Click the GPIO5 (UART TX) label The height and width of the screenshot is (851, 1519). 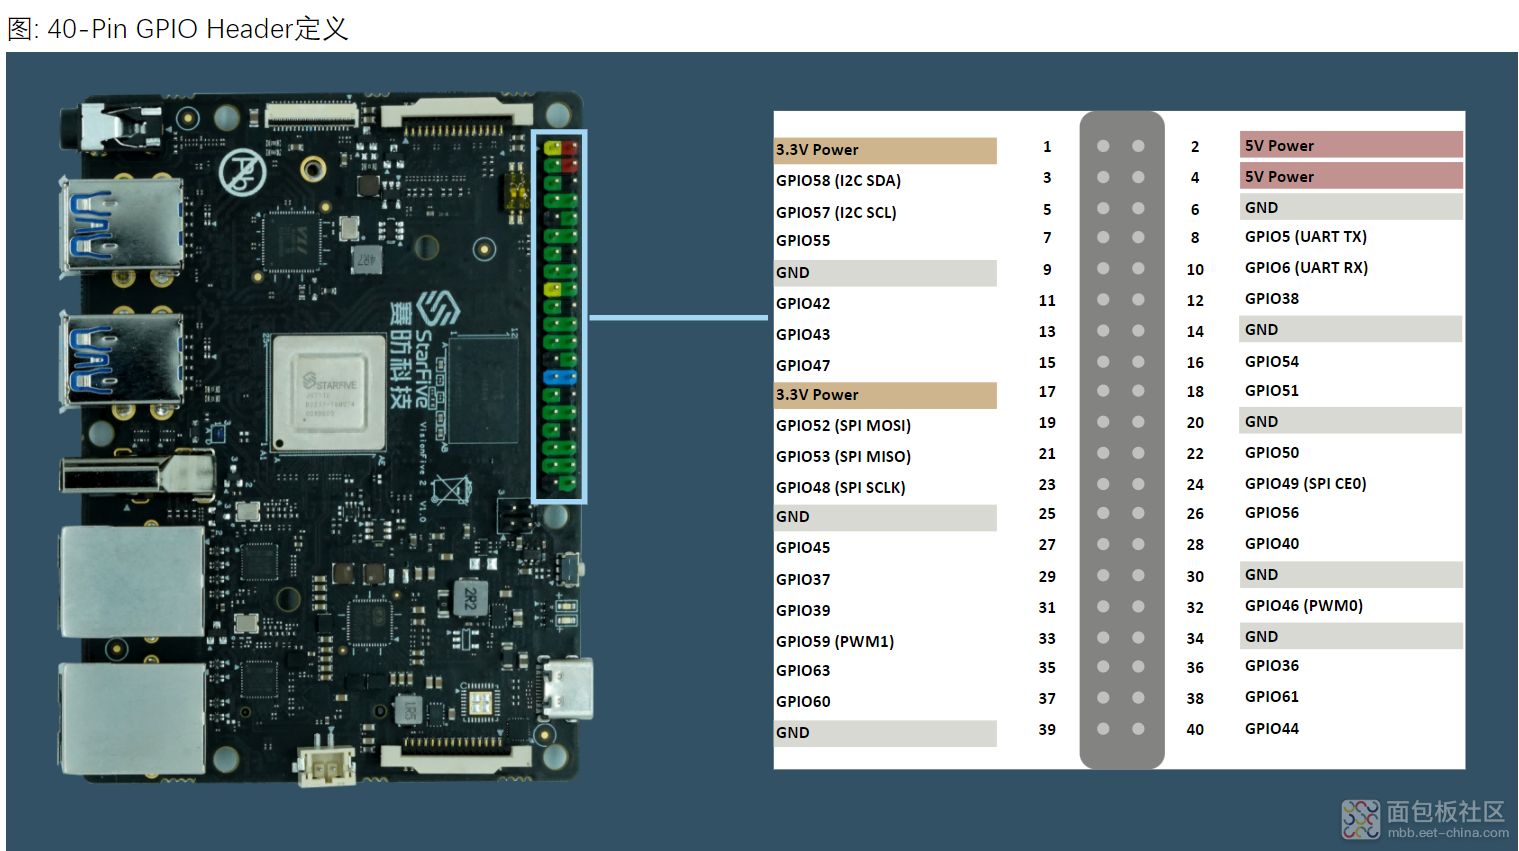[x=1305, y=237]
